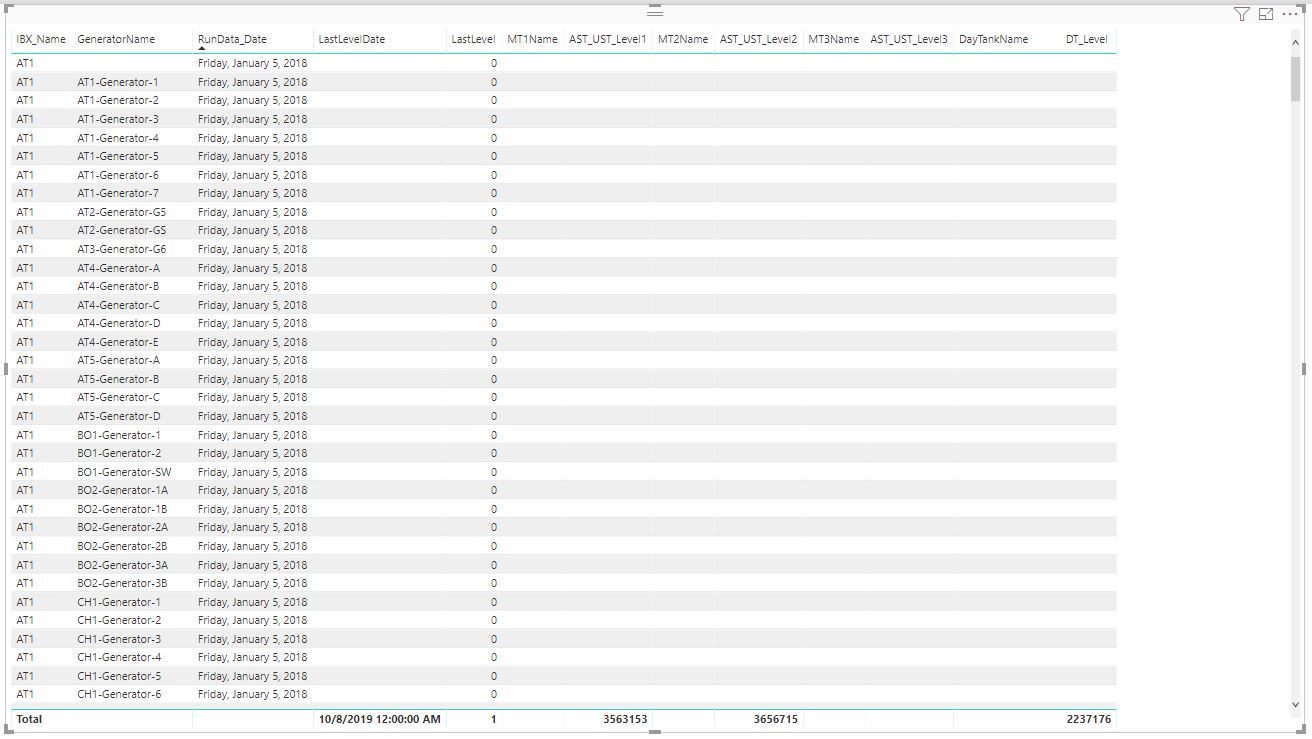
Task: Select BO2-Generator-1A cell
Action: [x=123, y=490]
